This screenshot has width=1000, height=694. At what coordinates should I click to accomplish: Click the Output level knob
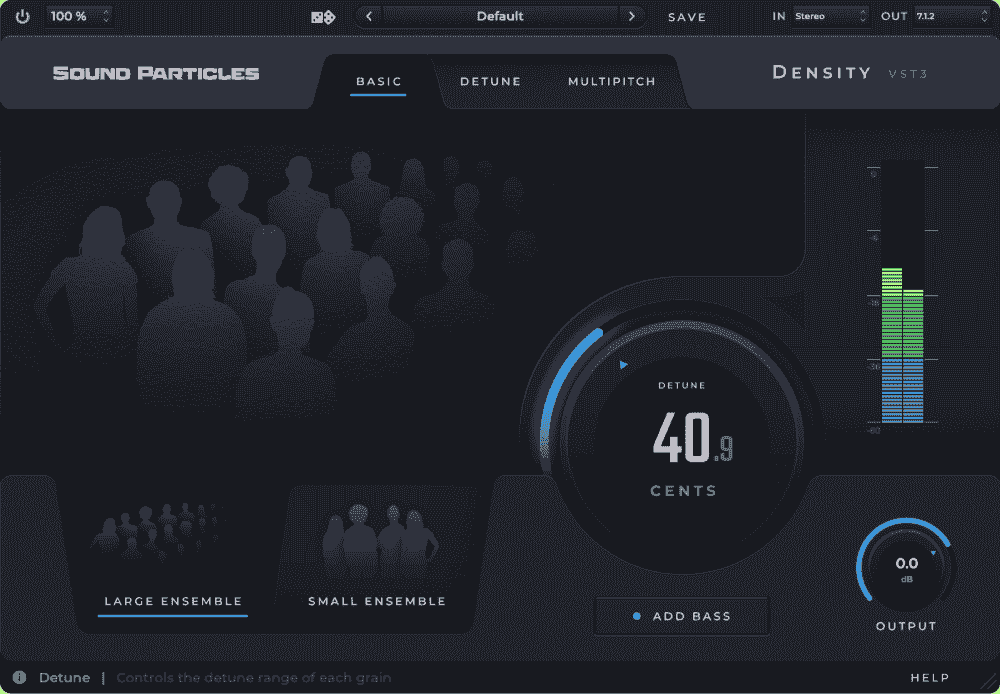[x=906, y=565]
